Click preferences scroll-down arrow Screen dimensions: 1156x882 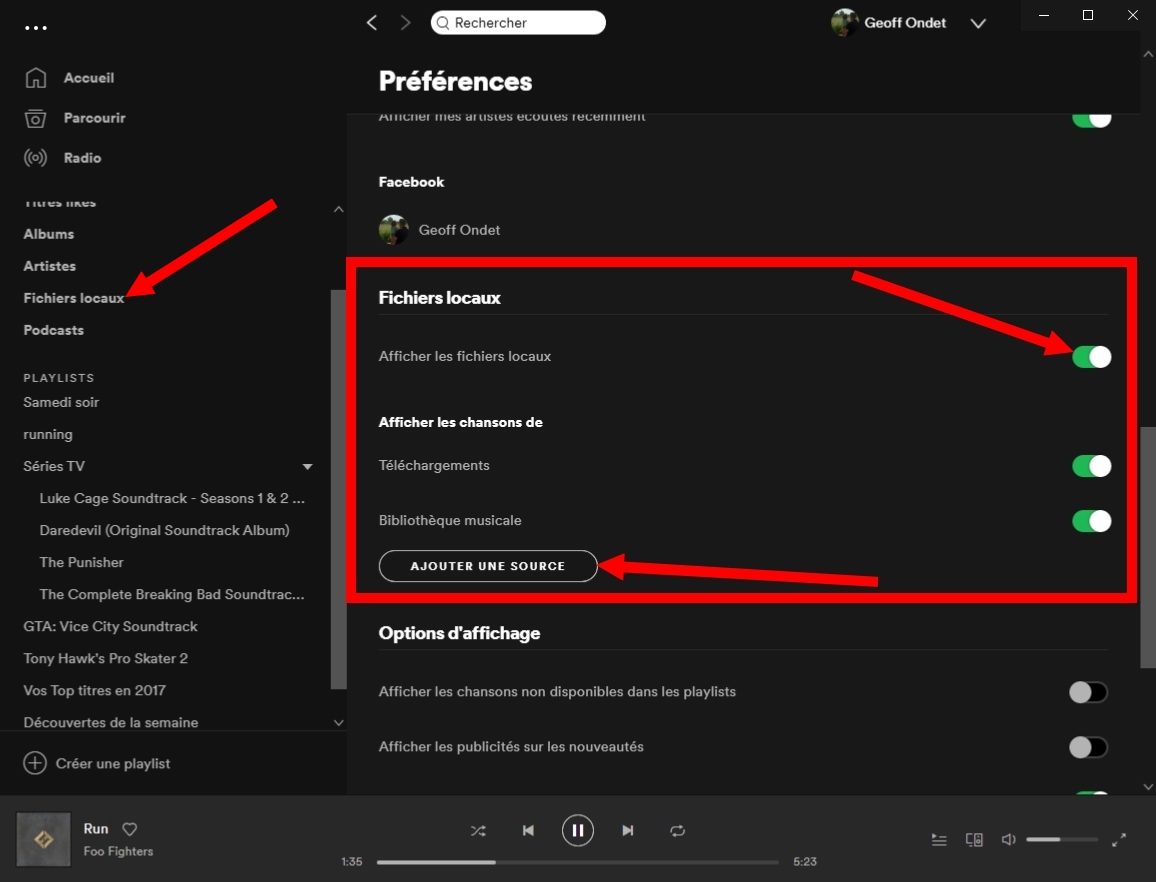pos(1148,787)
